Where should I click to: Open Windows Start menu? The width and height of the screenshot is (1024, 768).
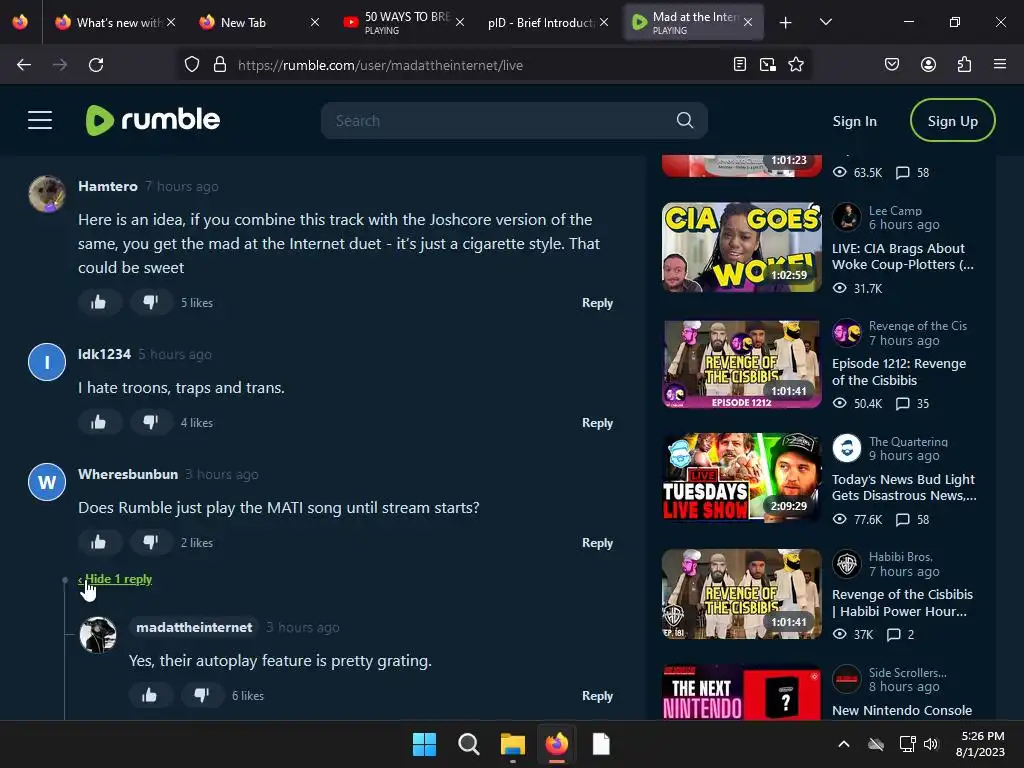click(424, 744)
